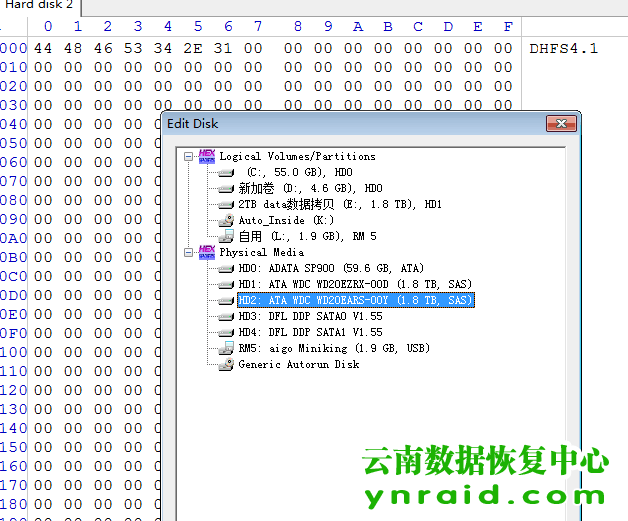Click the removable drive icon for L:

[225, 236]
